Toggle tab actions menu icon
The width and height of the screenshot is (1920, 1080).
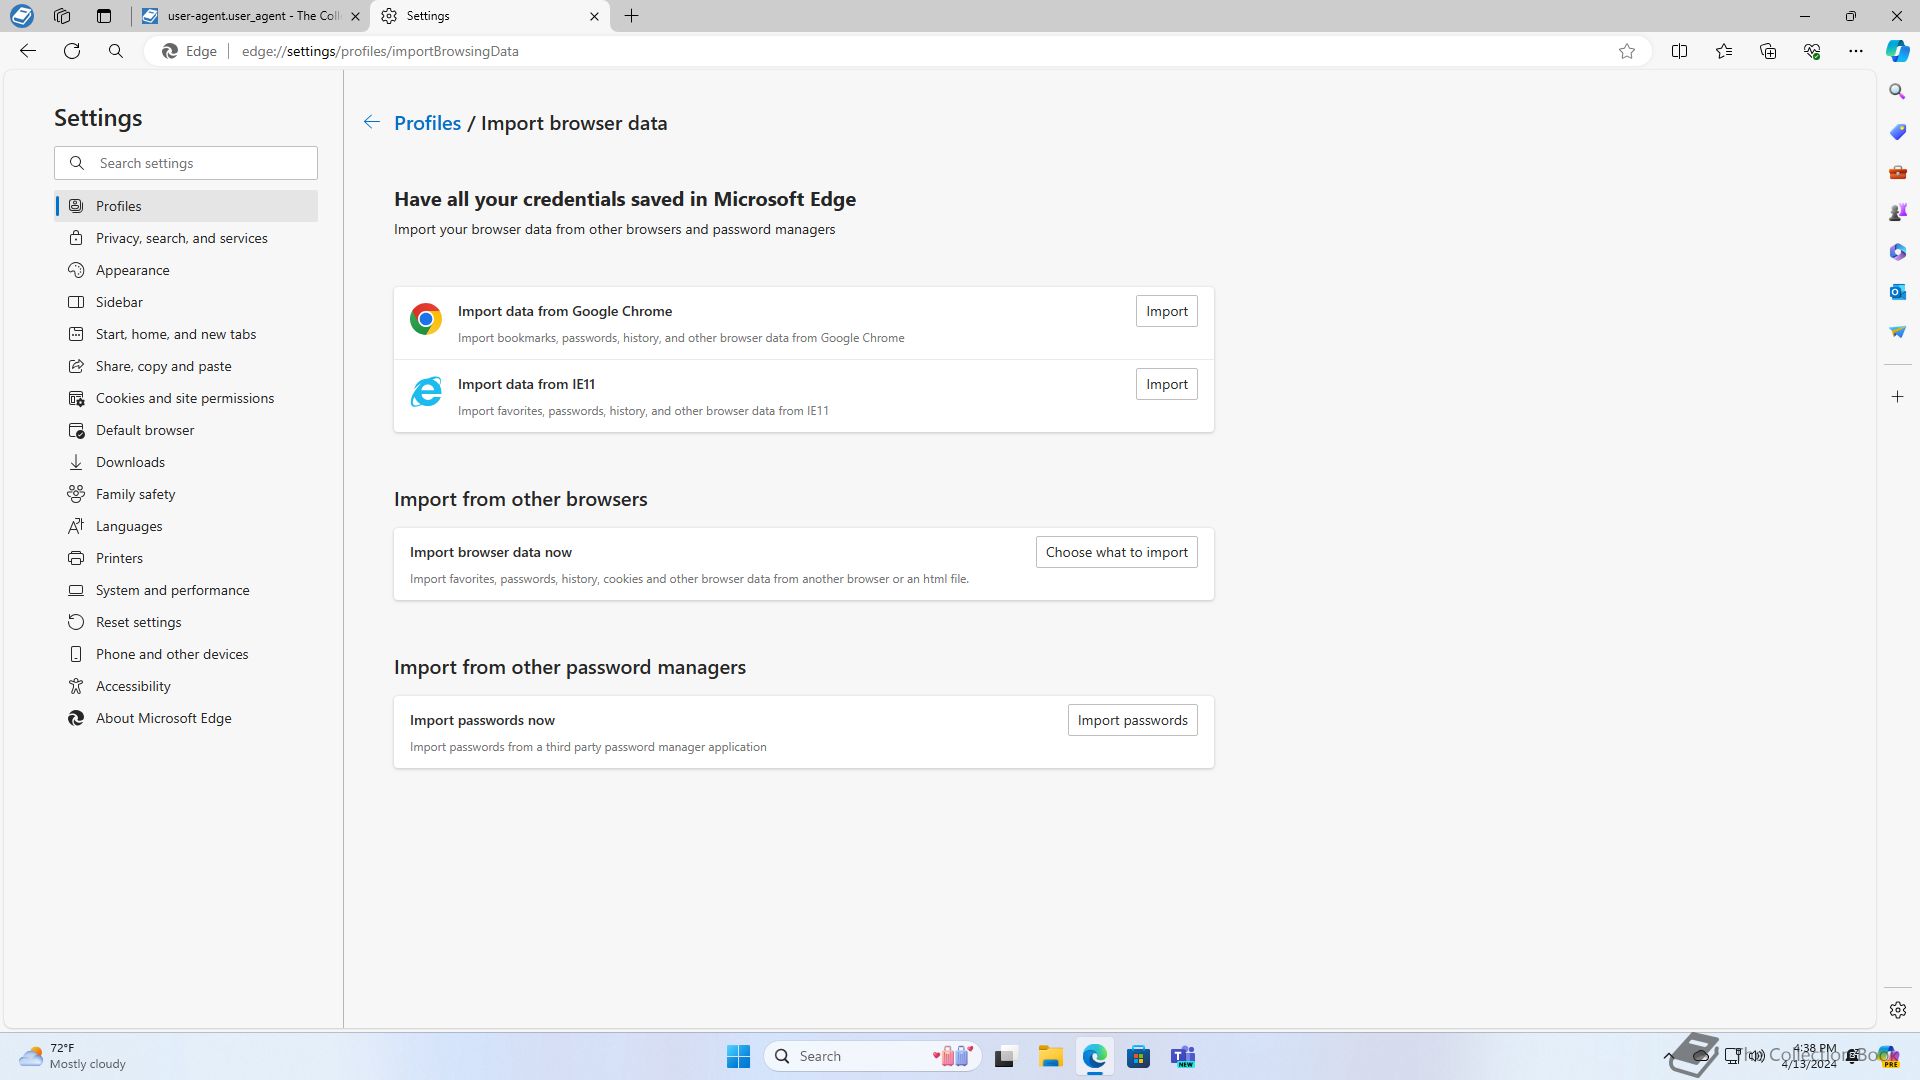[x=104, y=16]
